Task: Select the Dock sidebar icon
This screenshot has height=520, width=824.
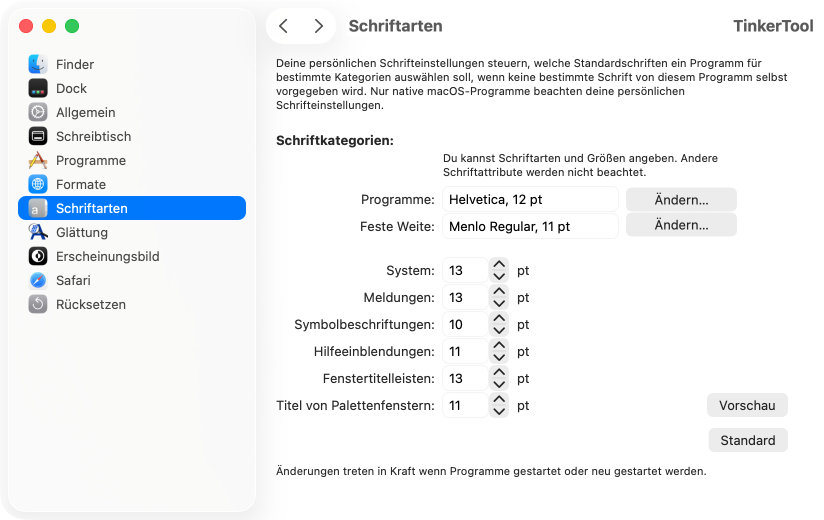Action: tap(38, 88)
